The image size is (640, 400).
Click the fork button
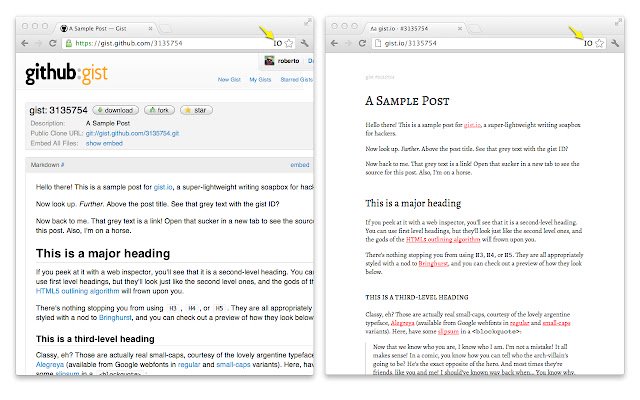[159, 110]
